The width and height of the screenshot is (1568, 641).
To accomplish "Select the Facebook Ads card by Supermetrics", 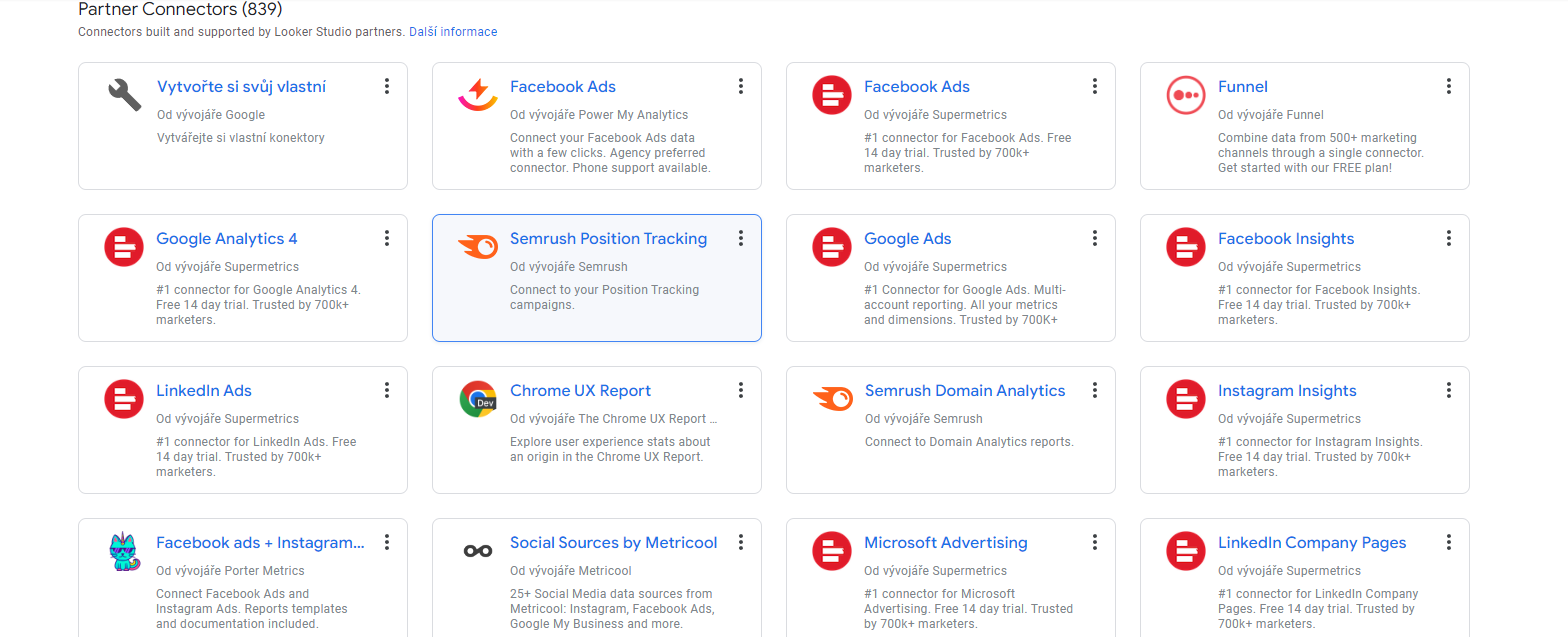I will [916, 87].
